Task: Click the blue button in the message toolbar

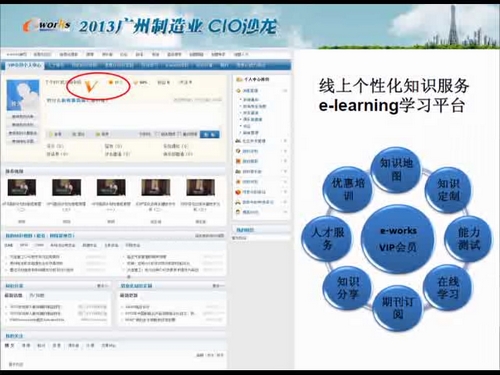Action: [210, 134]
